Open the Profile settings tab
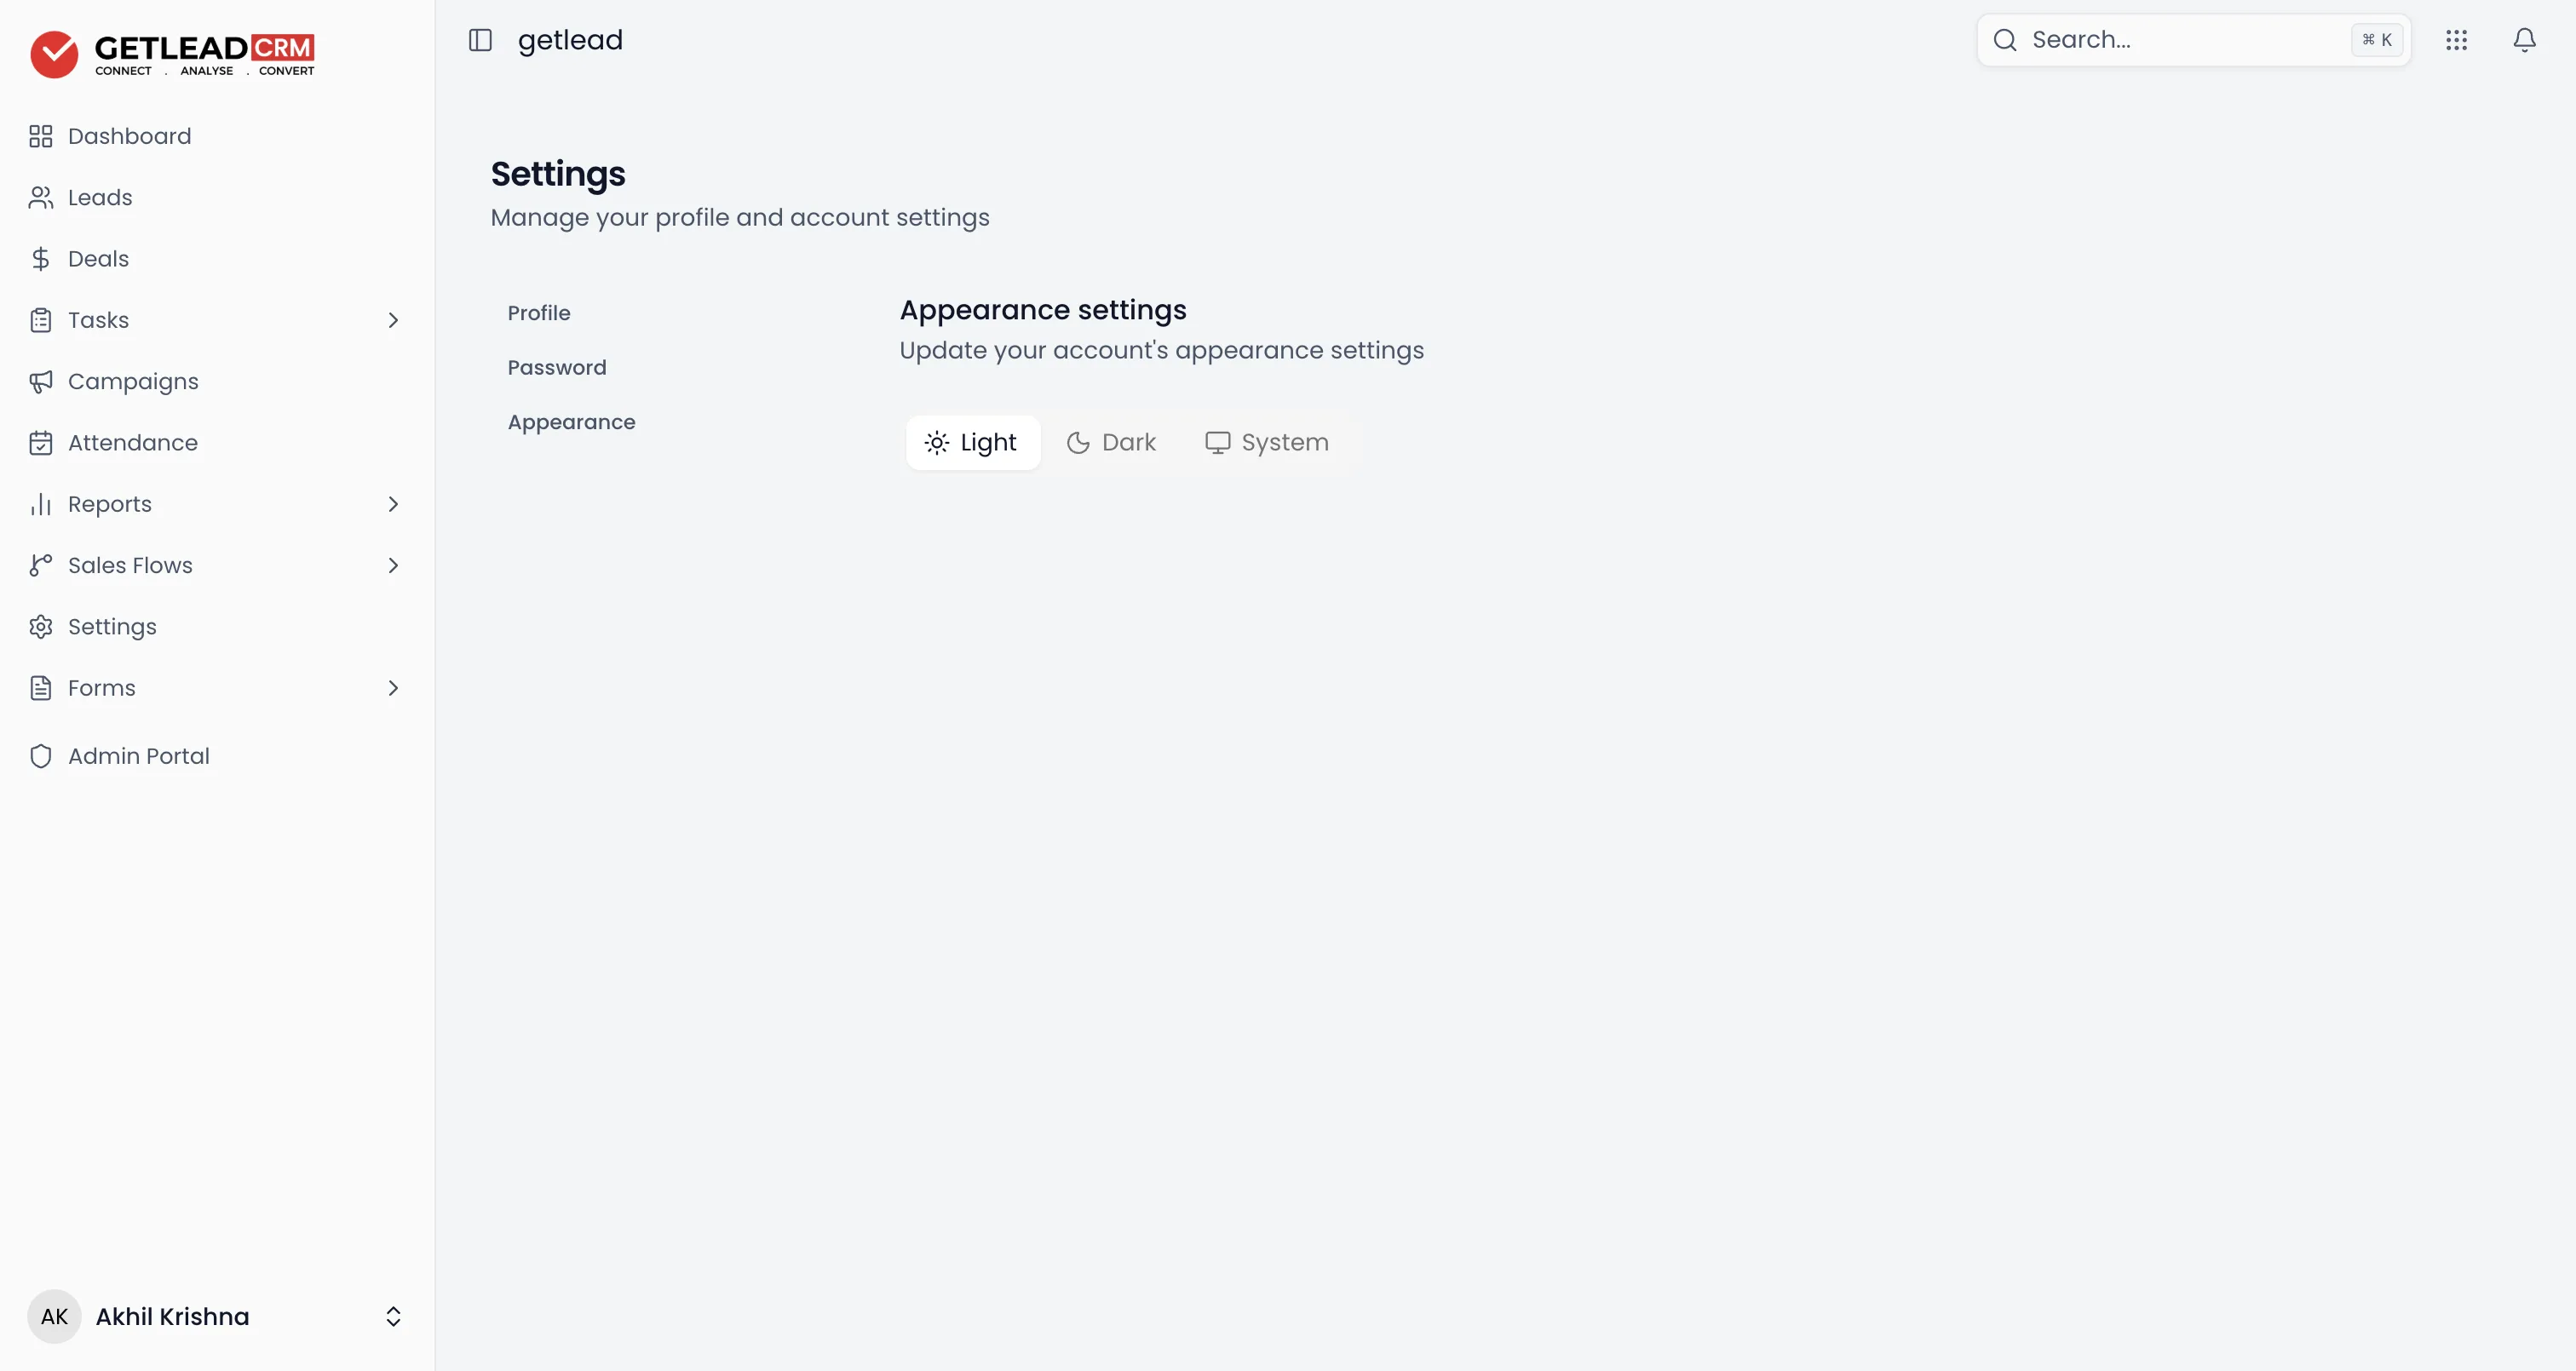 coord(539,313)
